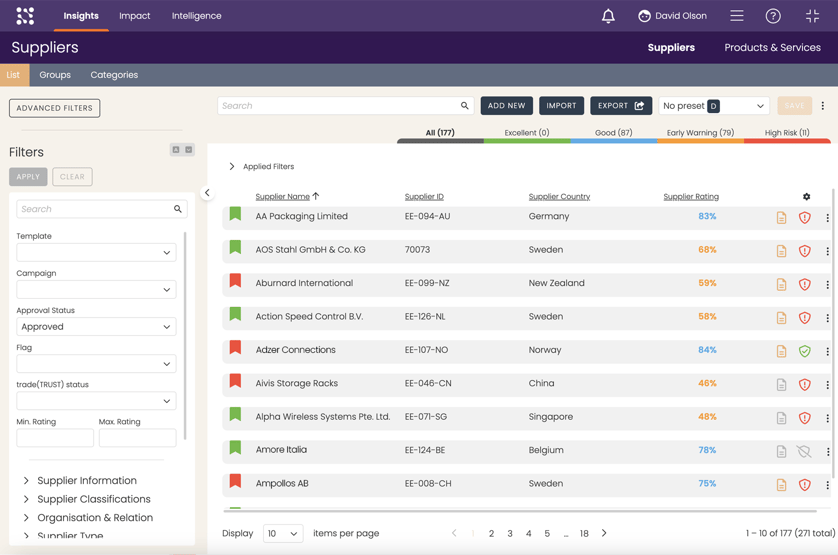The width and height of the screenshot is (838, 555).
Task: Open the Categories tab
Action: (114, 75)
